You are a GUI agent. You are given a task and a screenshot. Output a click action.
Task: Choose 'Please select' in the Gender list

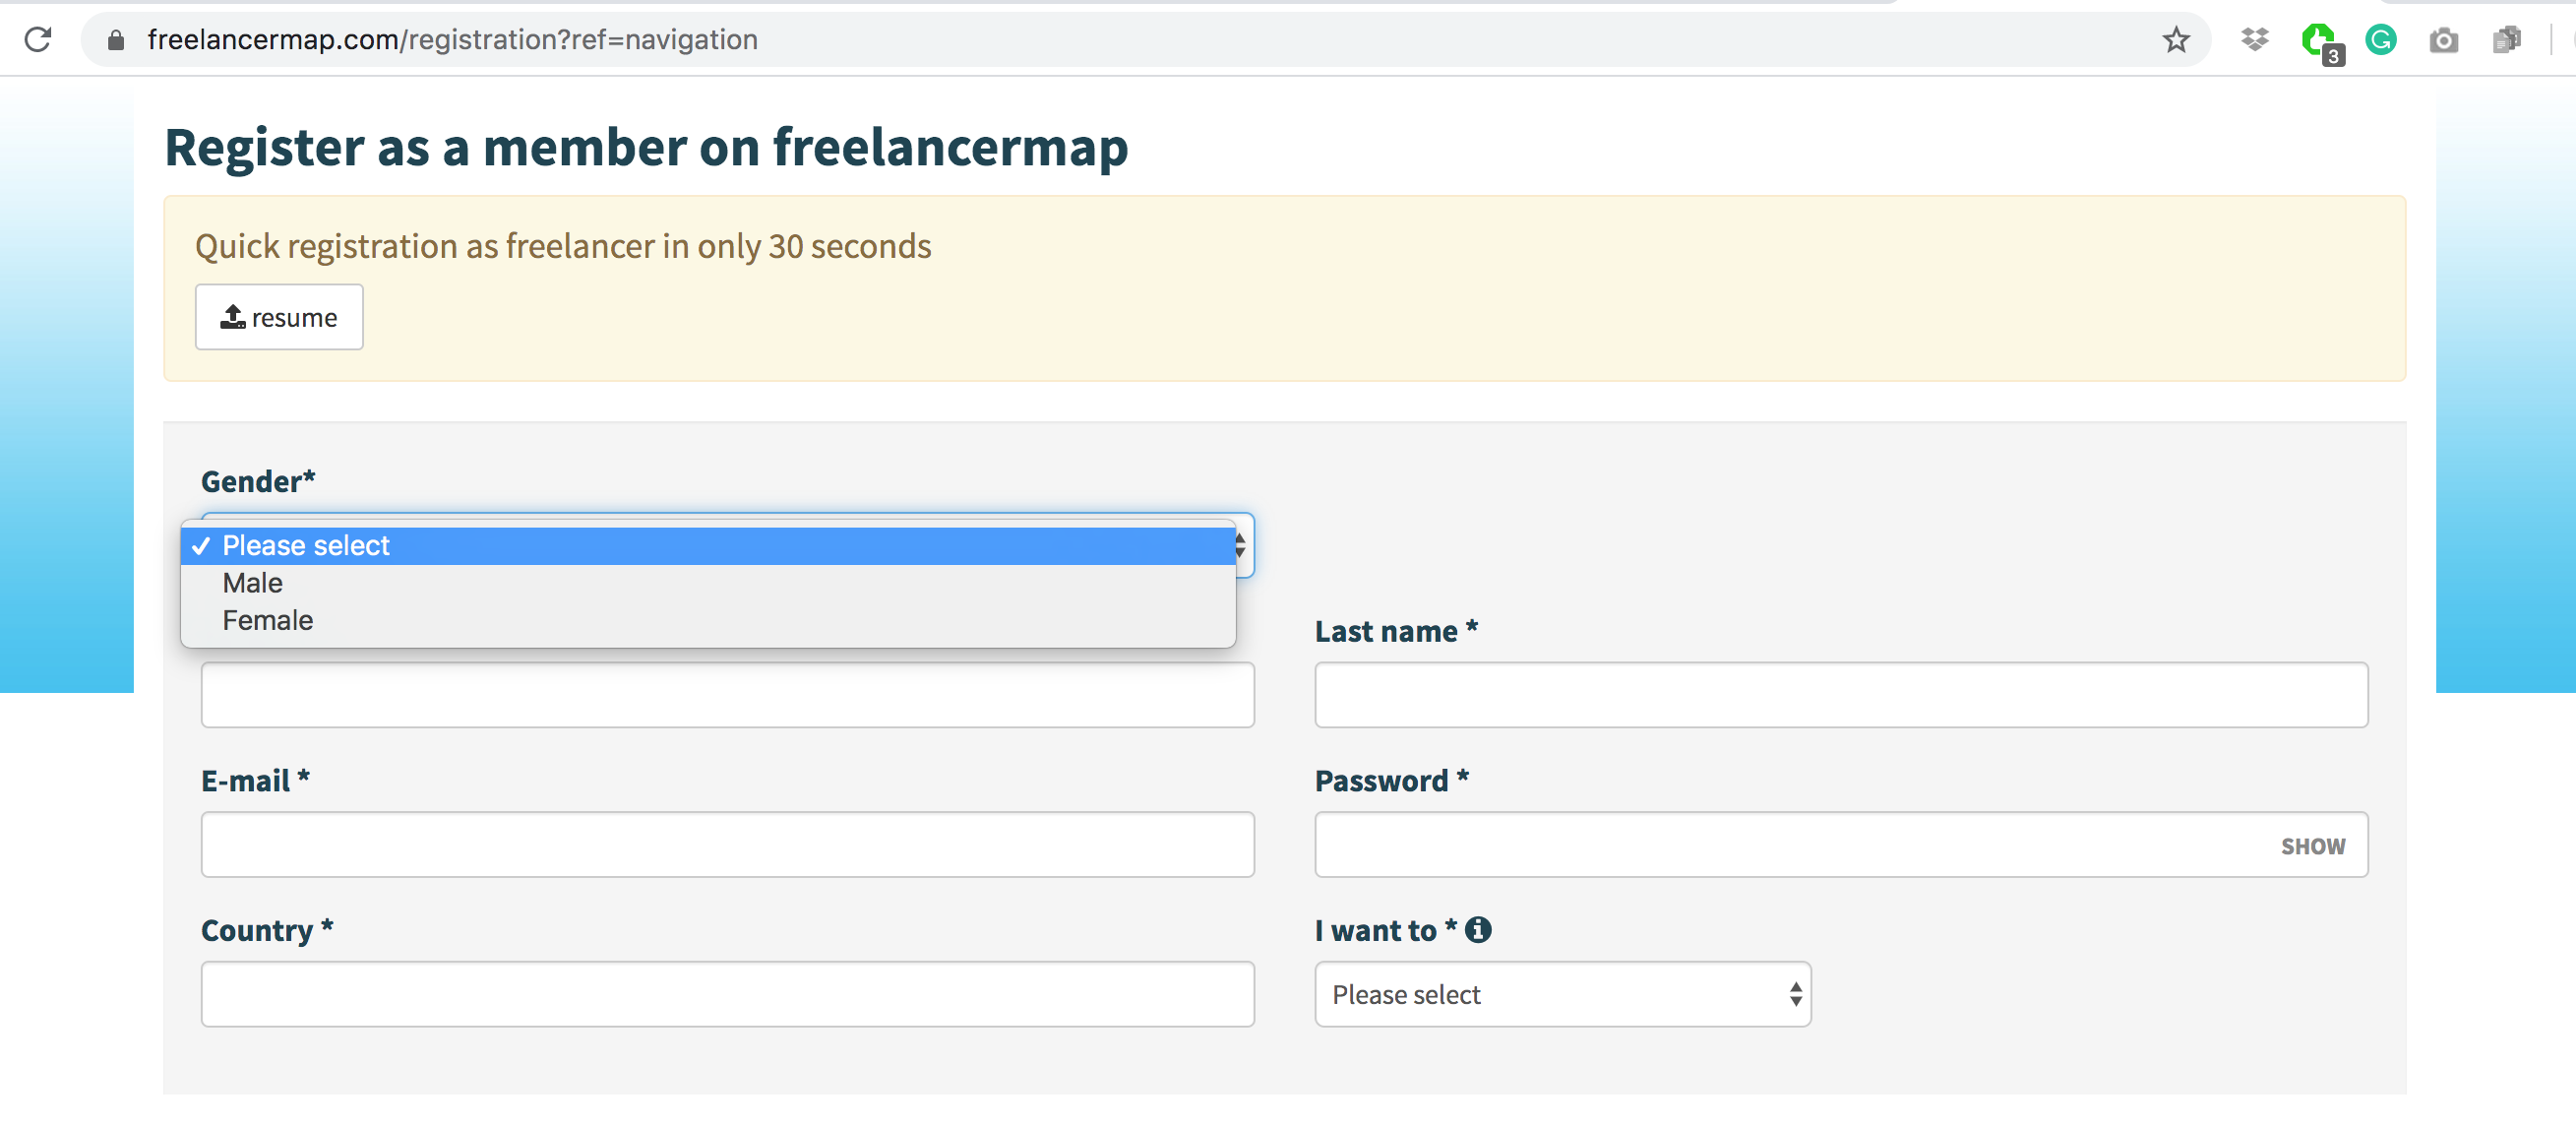click(x=304, y=545)
